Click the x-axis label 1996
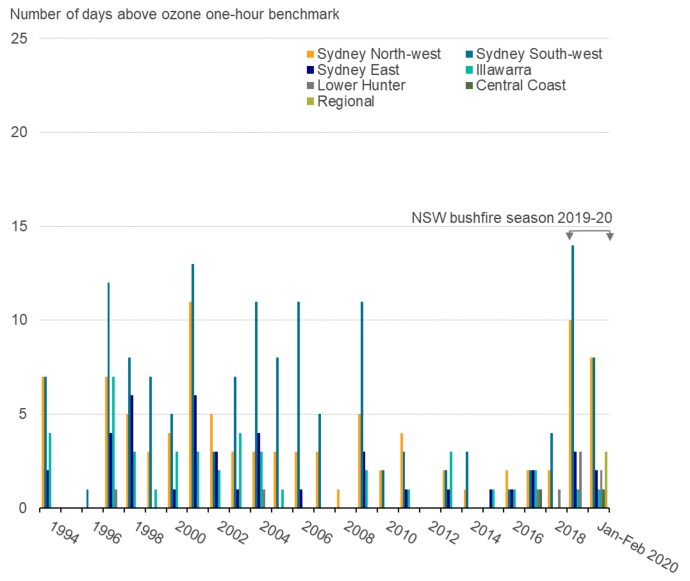The height and width of the screenshot is (581, 690). tap(106, 533)
